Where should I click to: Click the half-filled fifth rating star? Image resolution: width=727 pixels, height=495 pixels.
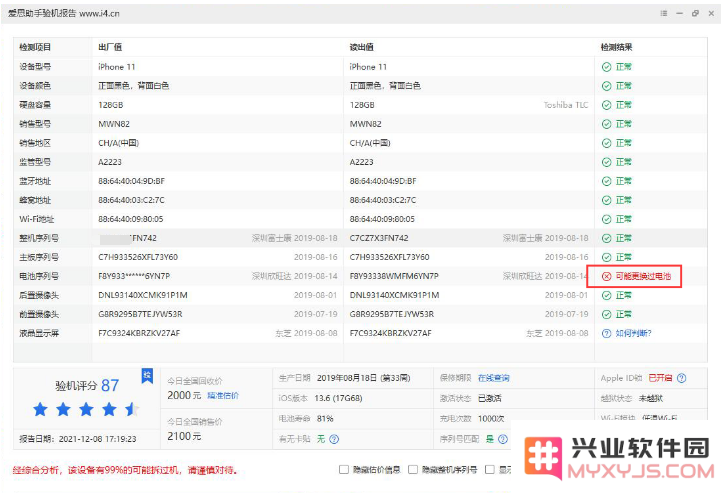point(132,409)
